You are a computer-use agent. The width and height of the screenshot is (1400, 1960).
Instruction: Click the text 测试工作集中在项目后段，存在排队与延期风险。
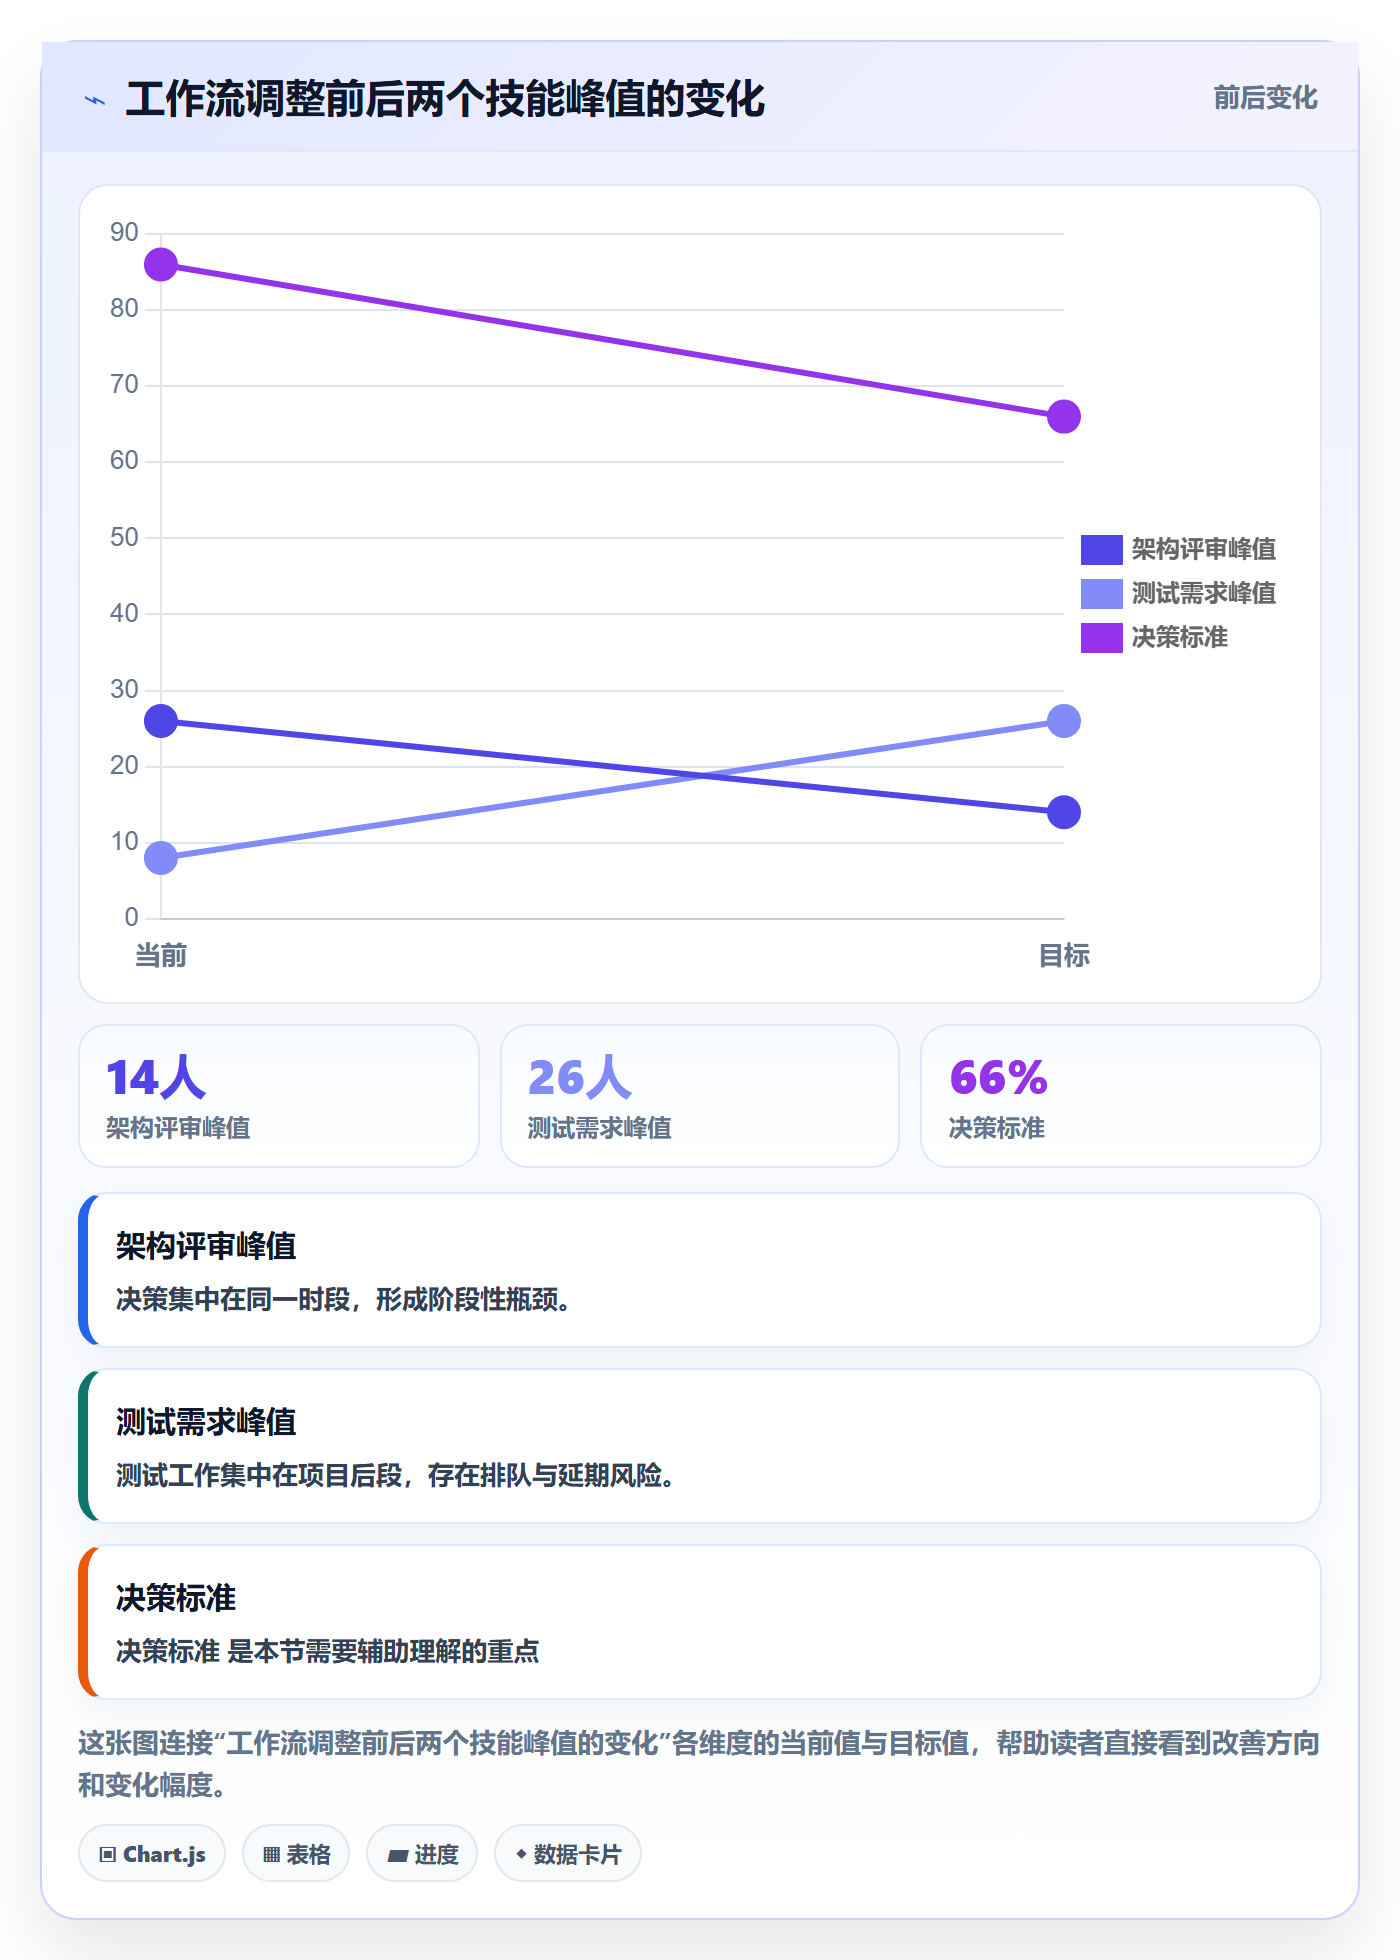tap(395, 1476)
